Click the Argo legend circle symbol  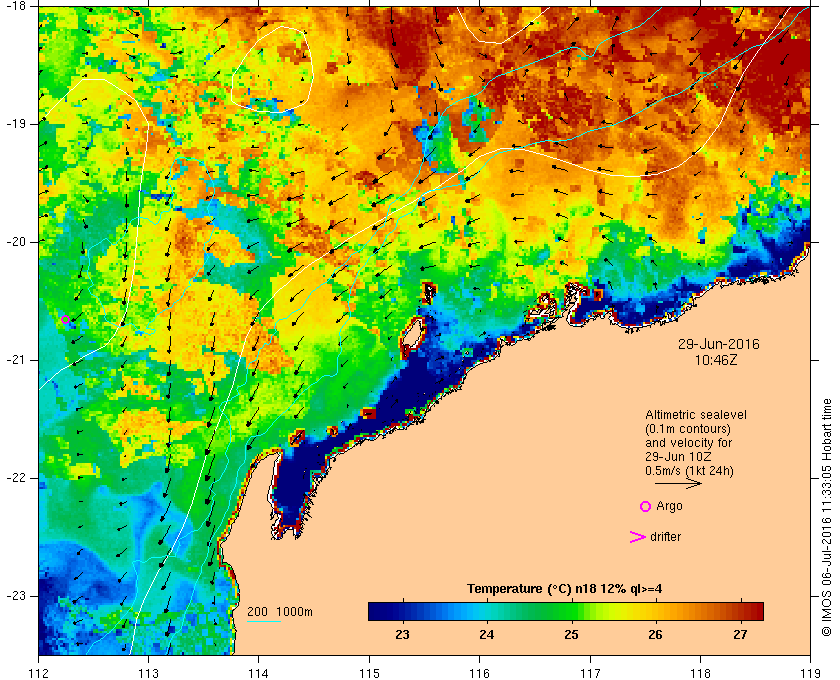tap(646, 506)
